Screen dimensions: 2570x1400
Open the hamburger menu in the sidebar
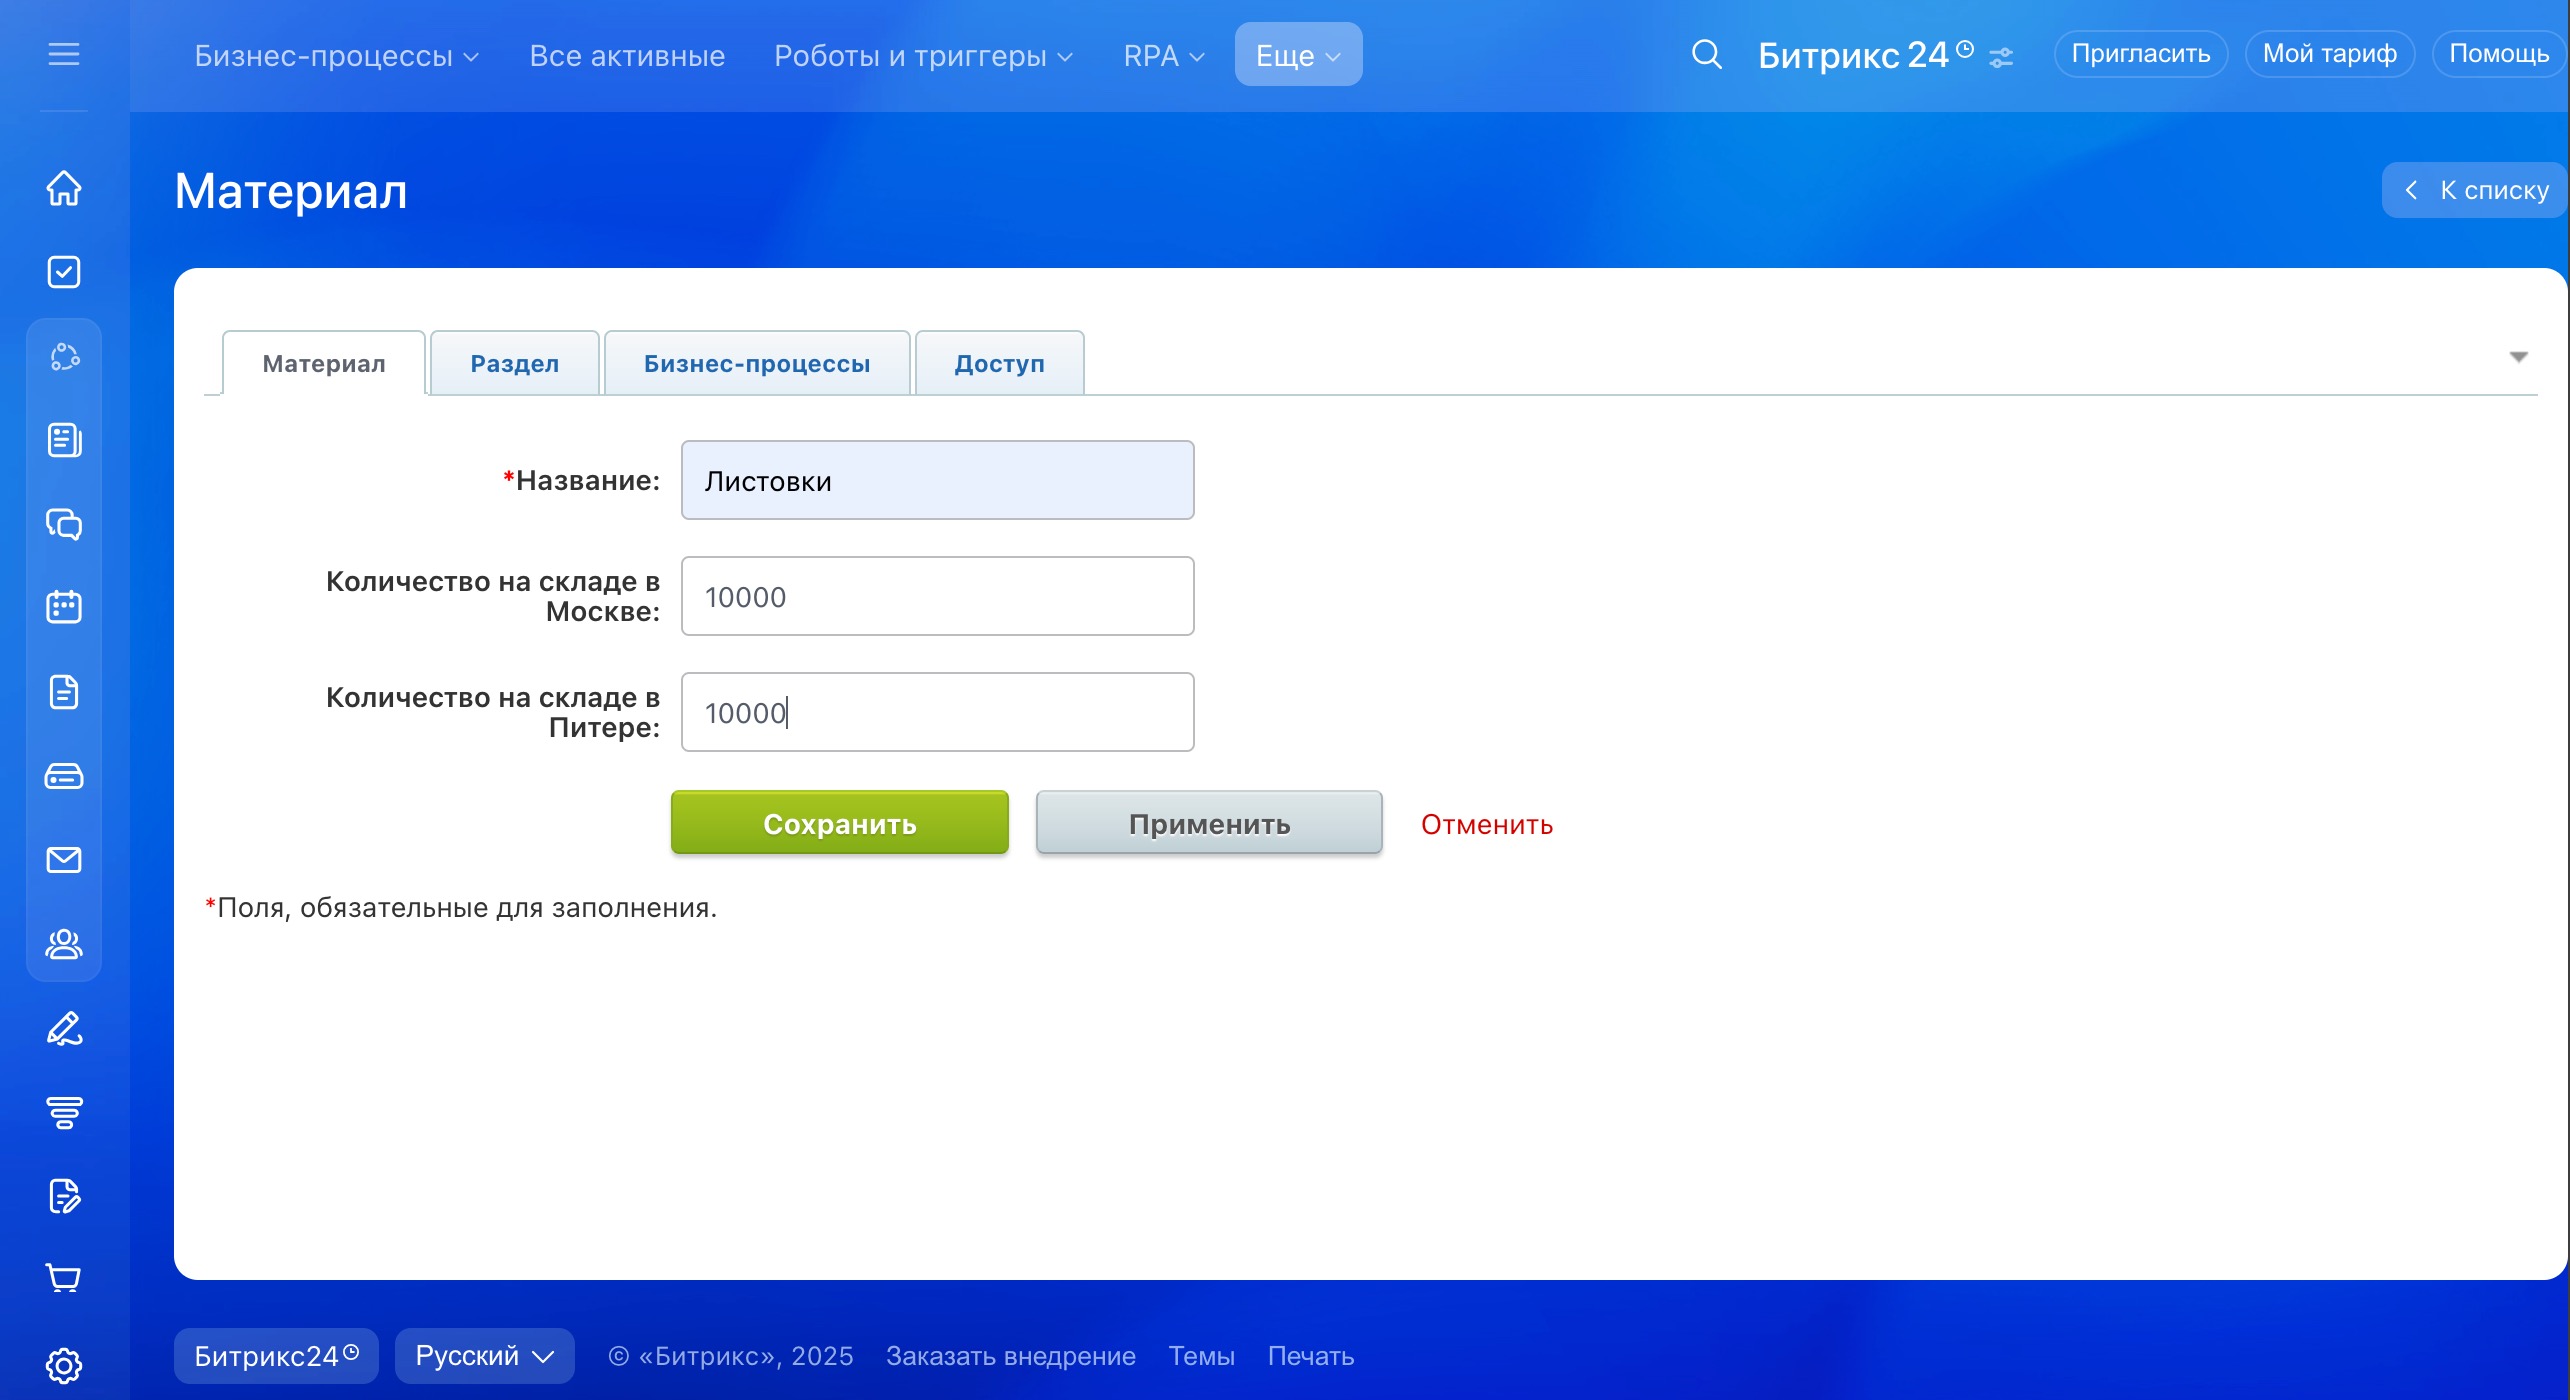(64, 54)
